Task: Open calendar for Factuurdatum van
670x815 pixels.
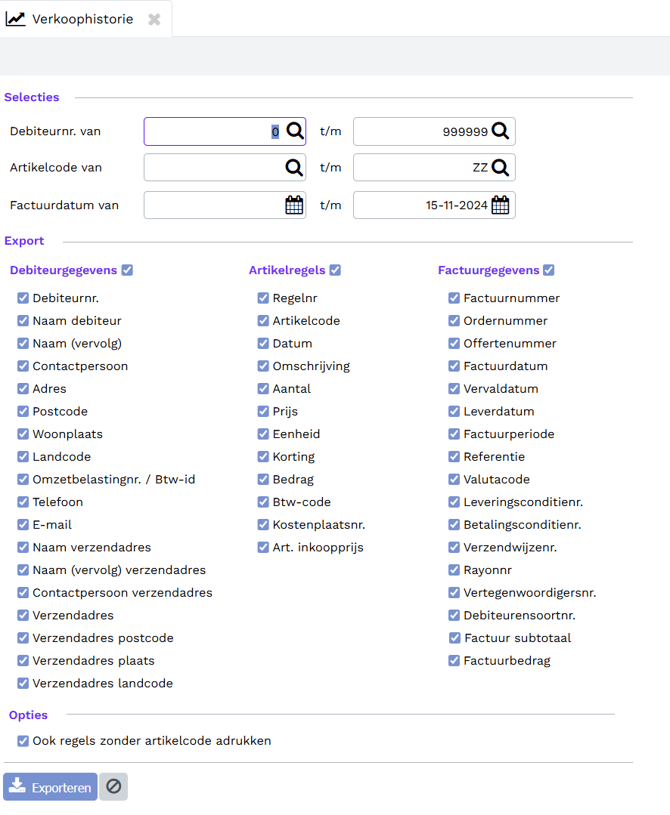Action: (294, 205)
